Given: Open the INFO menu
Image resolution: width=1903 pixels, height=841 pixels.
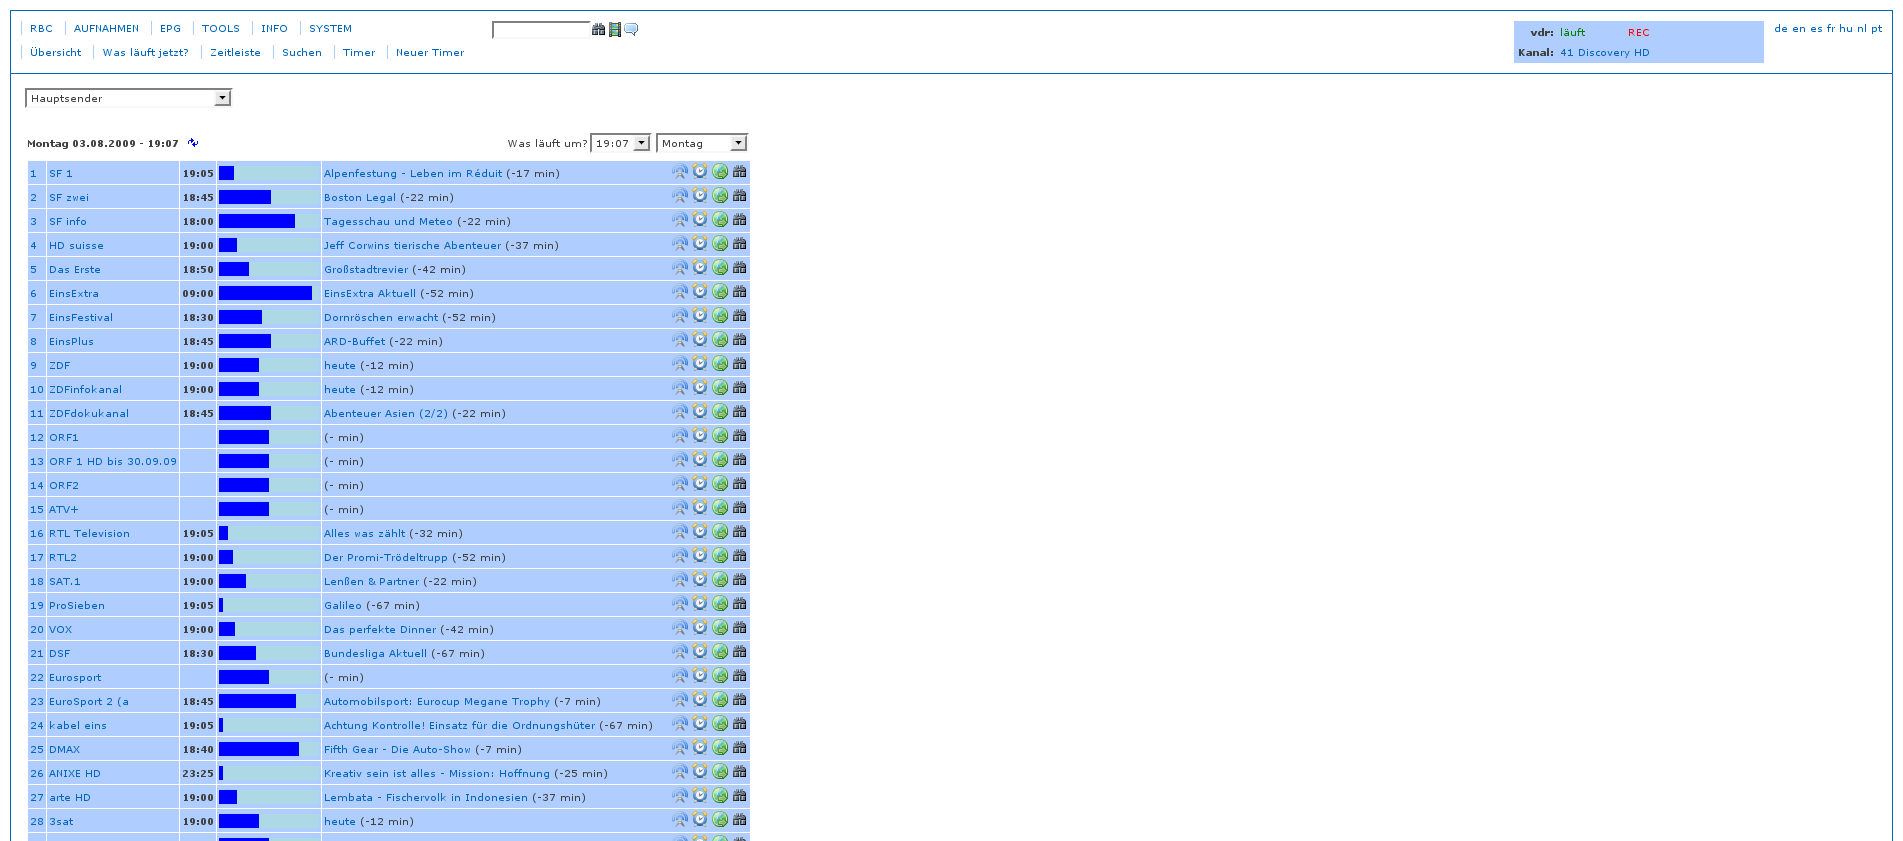Looking at the screenshot, I should point(274,29).
